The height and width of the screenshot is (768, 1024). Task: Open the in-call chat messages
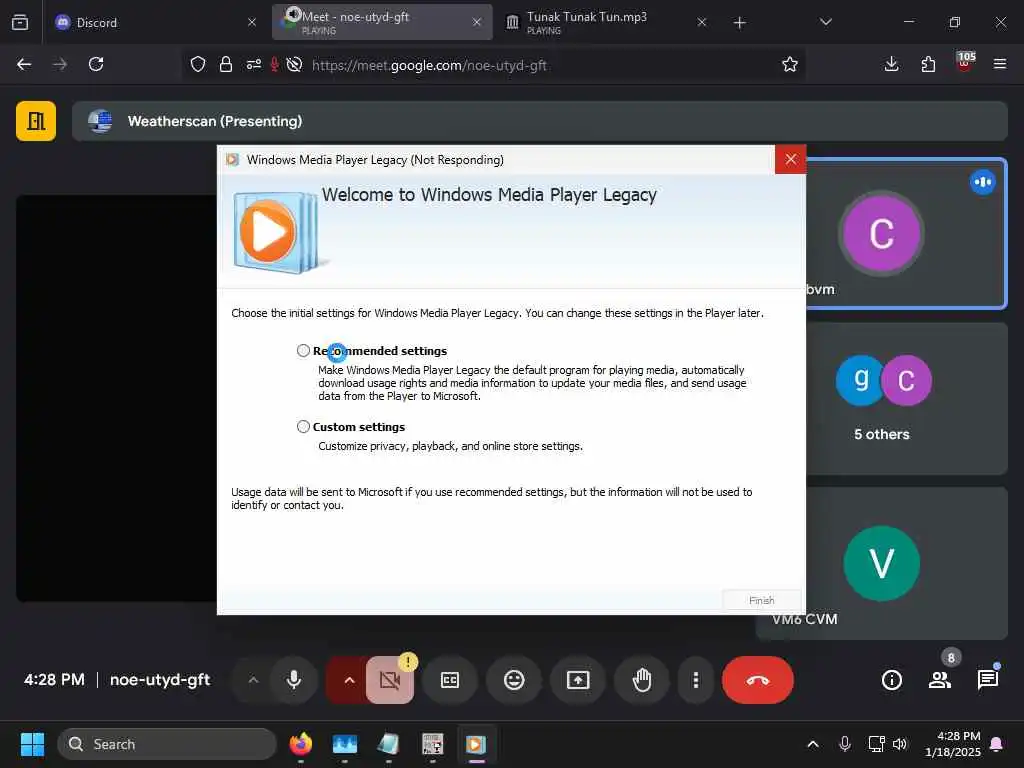coord(987,680)
